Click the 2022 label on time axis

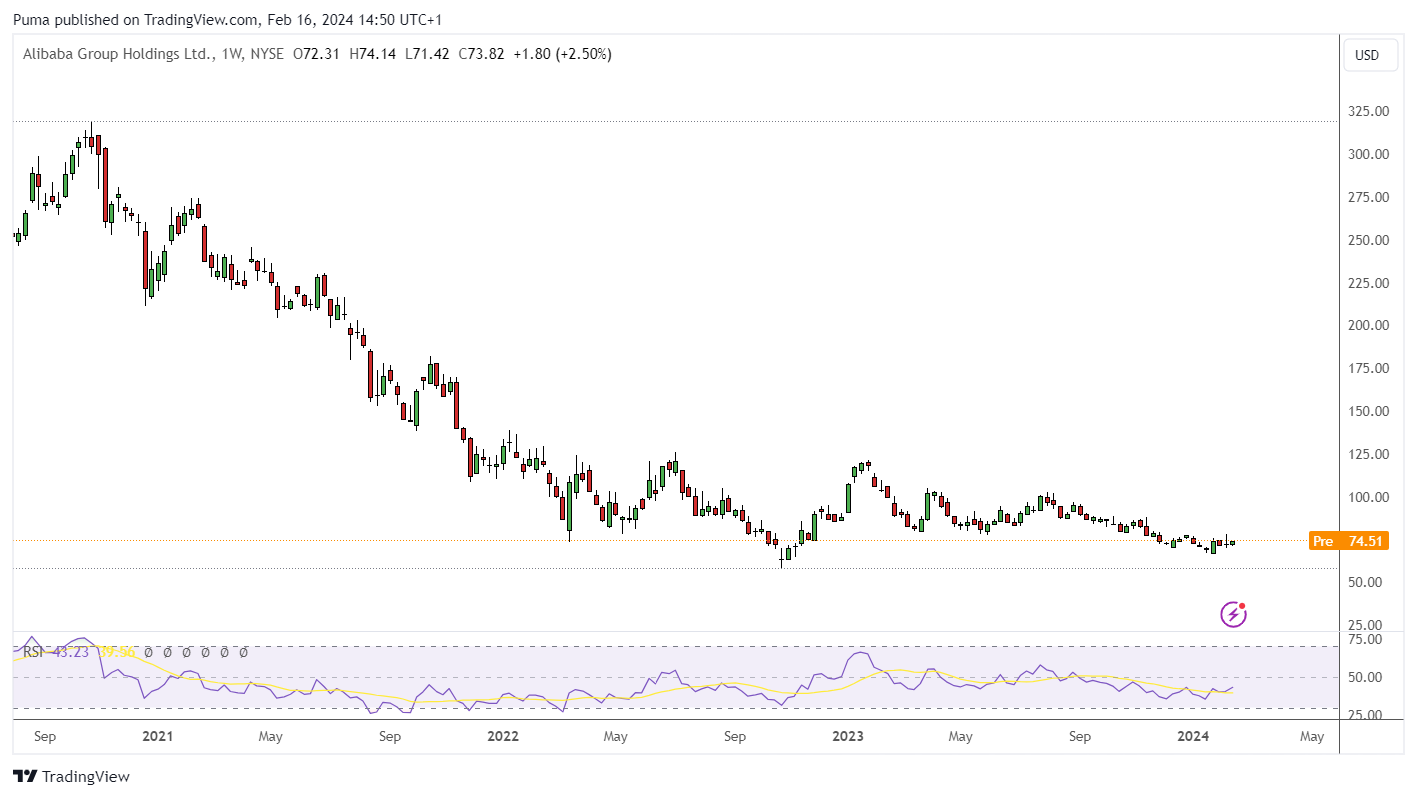coord(503,737)
